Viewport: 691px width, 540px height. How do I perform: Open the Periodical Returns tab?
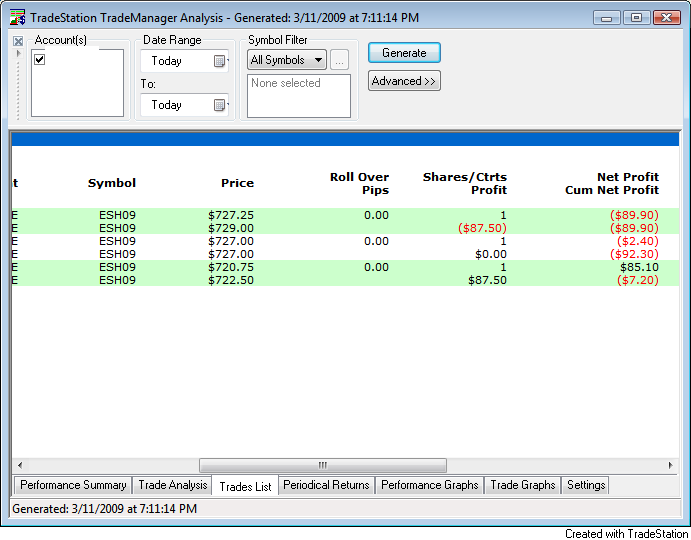point(326,485)
